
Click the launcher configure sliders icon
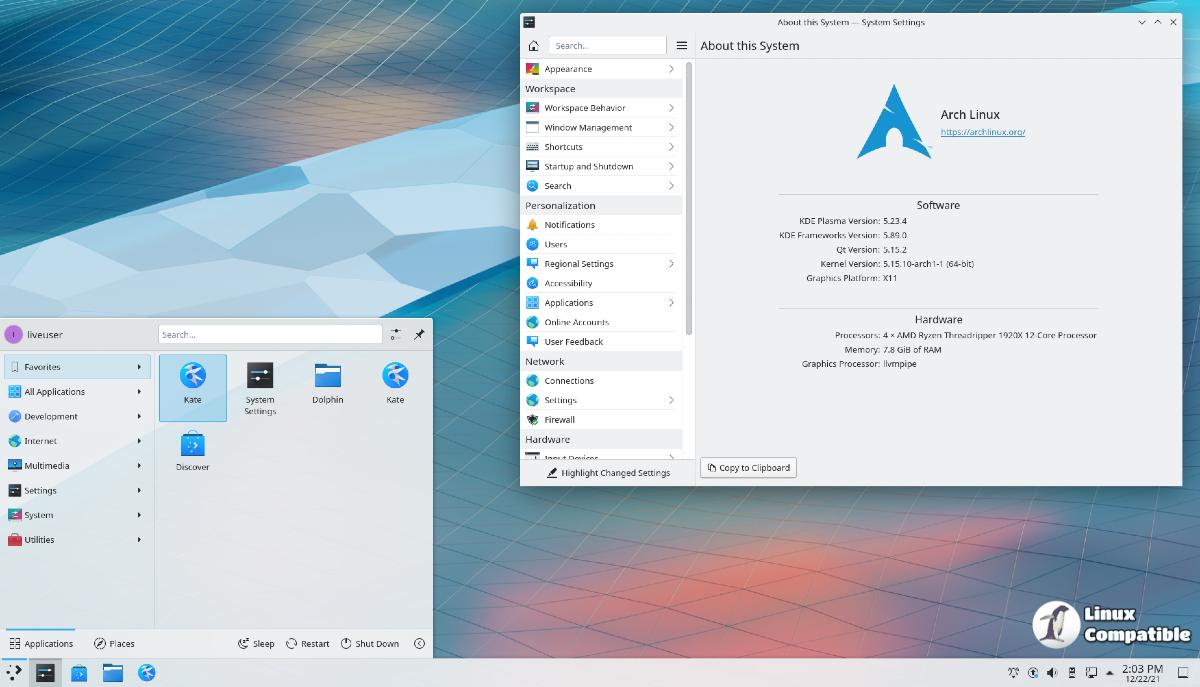pyautogui.click(x=396, y=335)
